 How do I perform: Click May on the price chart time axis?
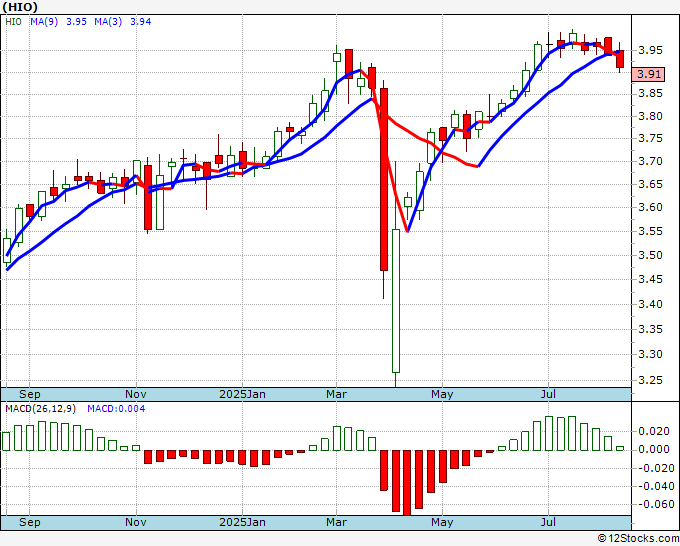[x=442, y=394]
